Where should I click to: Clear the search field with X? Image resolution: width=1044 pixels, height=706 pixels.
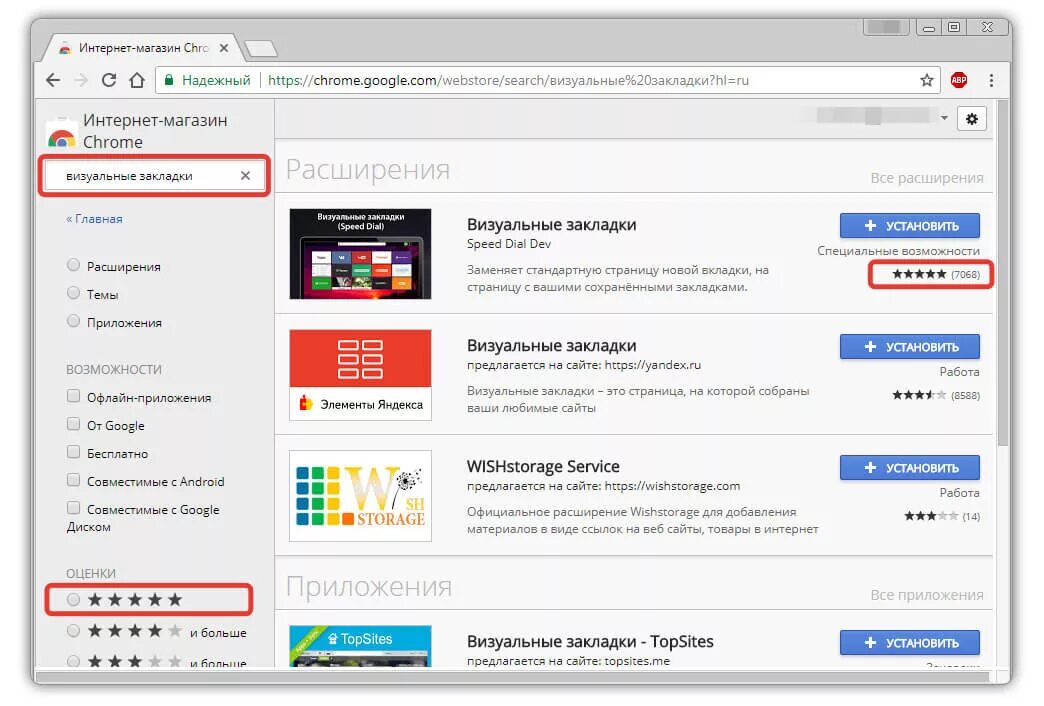click(245, 176)
